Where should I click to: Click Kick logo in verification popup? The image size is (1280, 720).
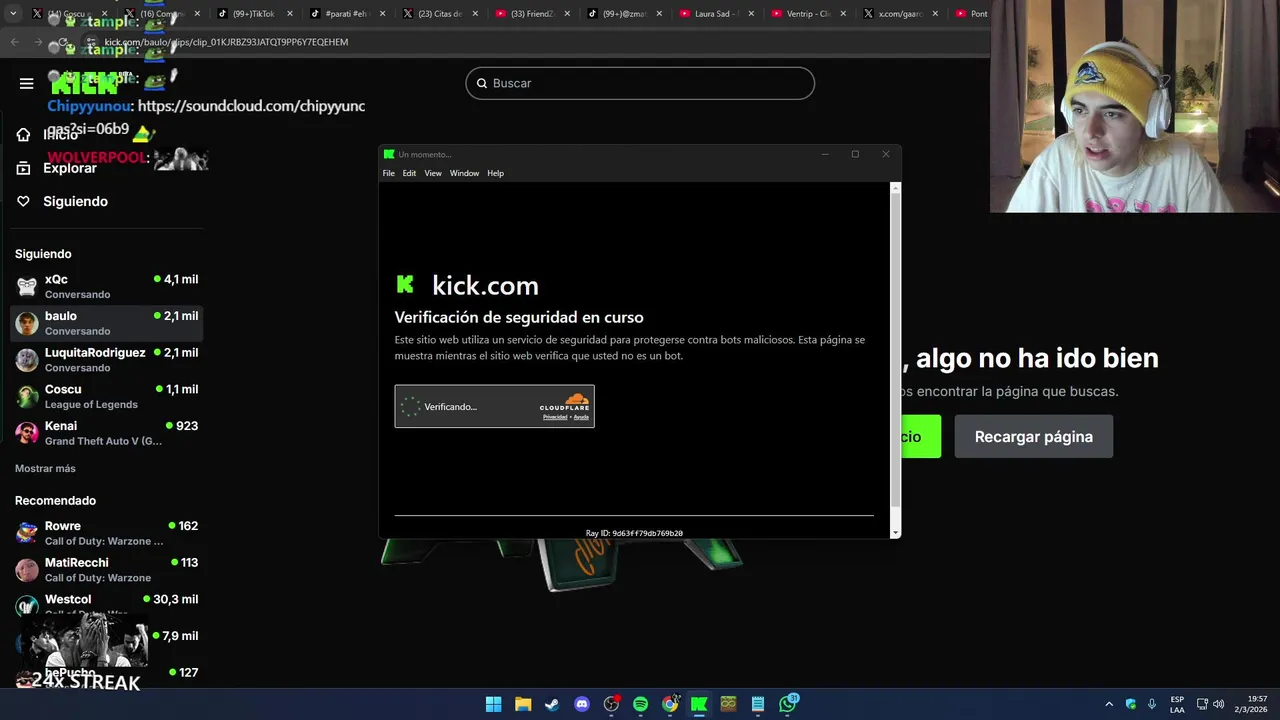[405, 285]
